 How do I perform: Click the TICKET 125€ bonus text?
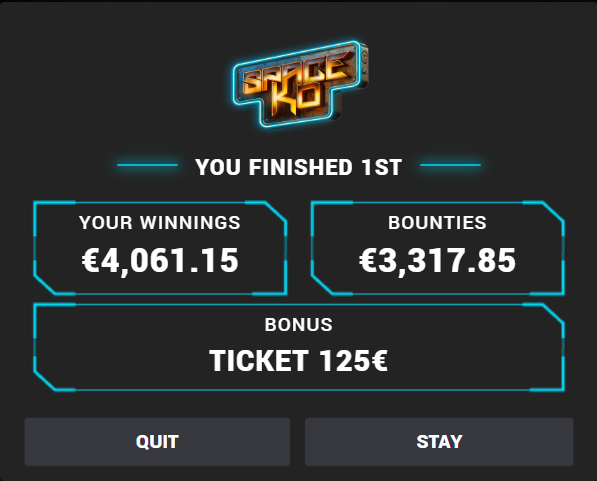tap(298, 361)
